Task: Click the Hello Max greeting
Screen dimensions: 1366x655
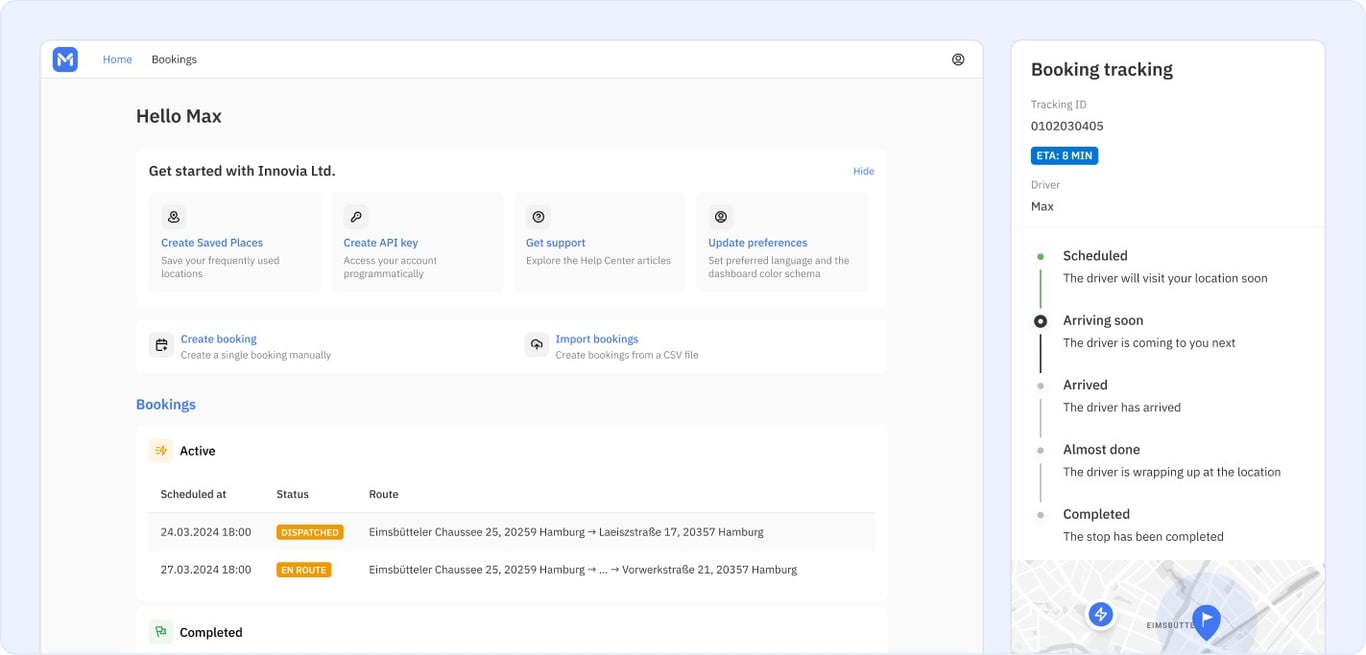Action: pyautogui.click(x=179, y=116)
